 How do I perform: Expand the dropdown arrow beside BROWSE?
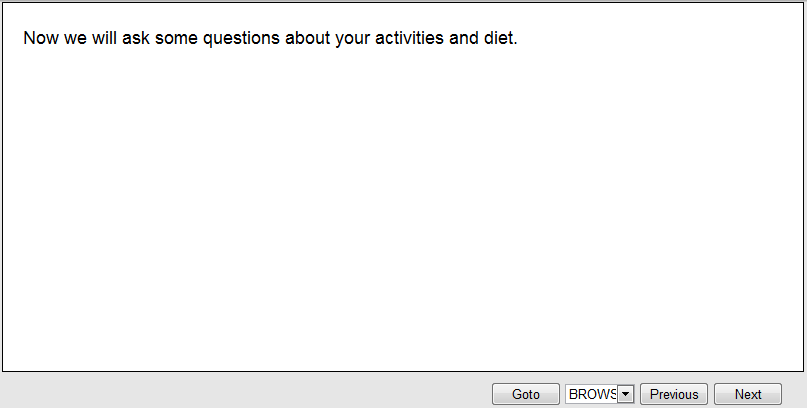626,394
